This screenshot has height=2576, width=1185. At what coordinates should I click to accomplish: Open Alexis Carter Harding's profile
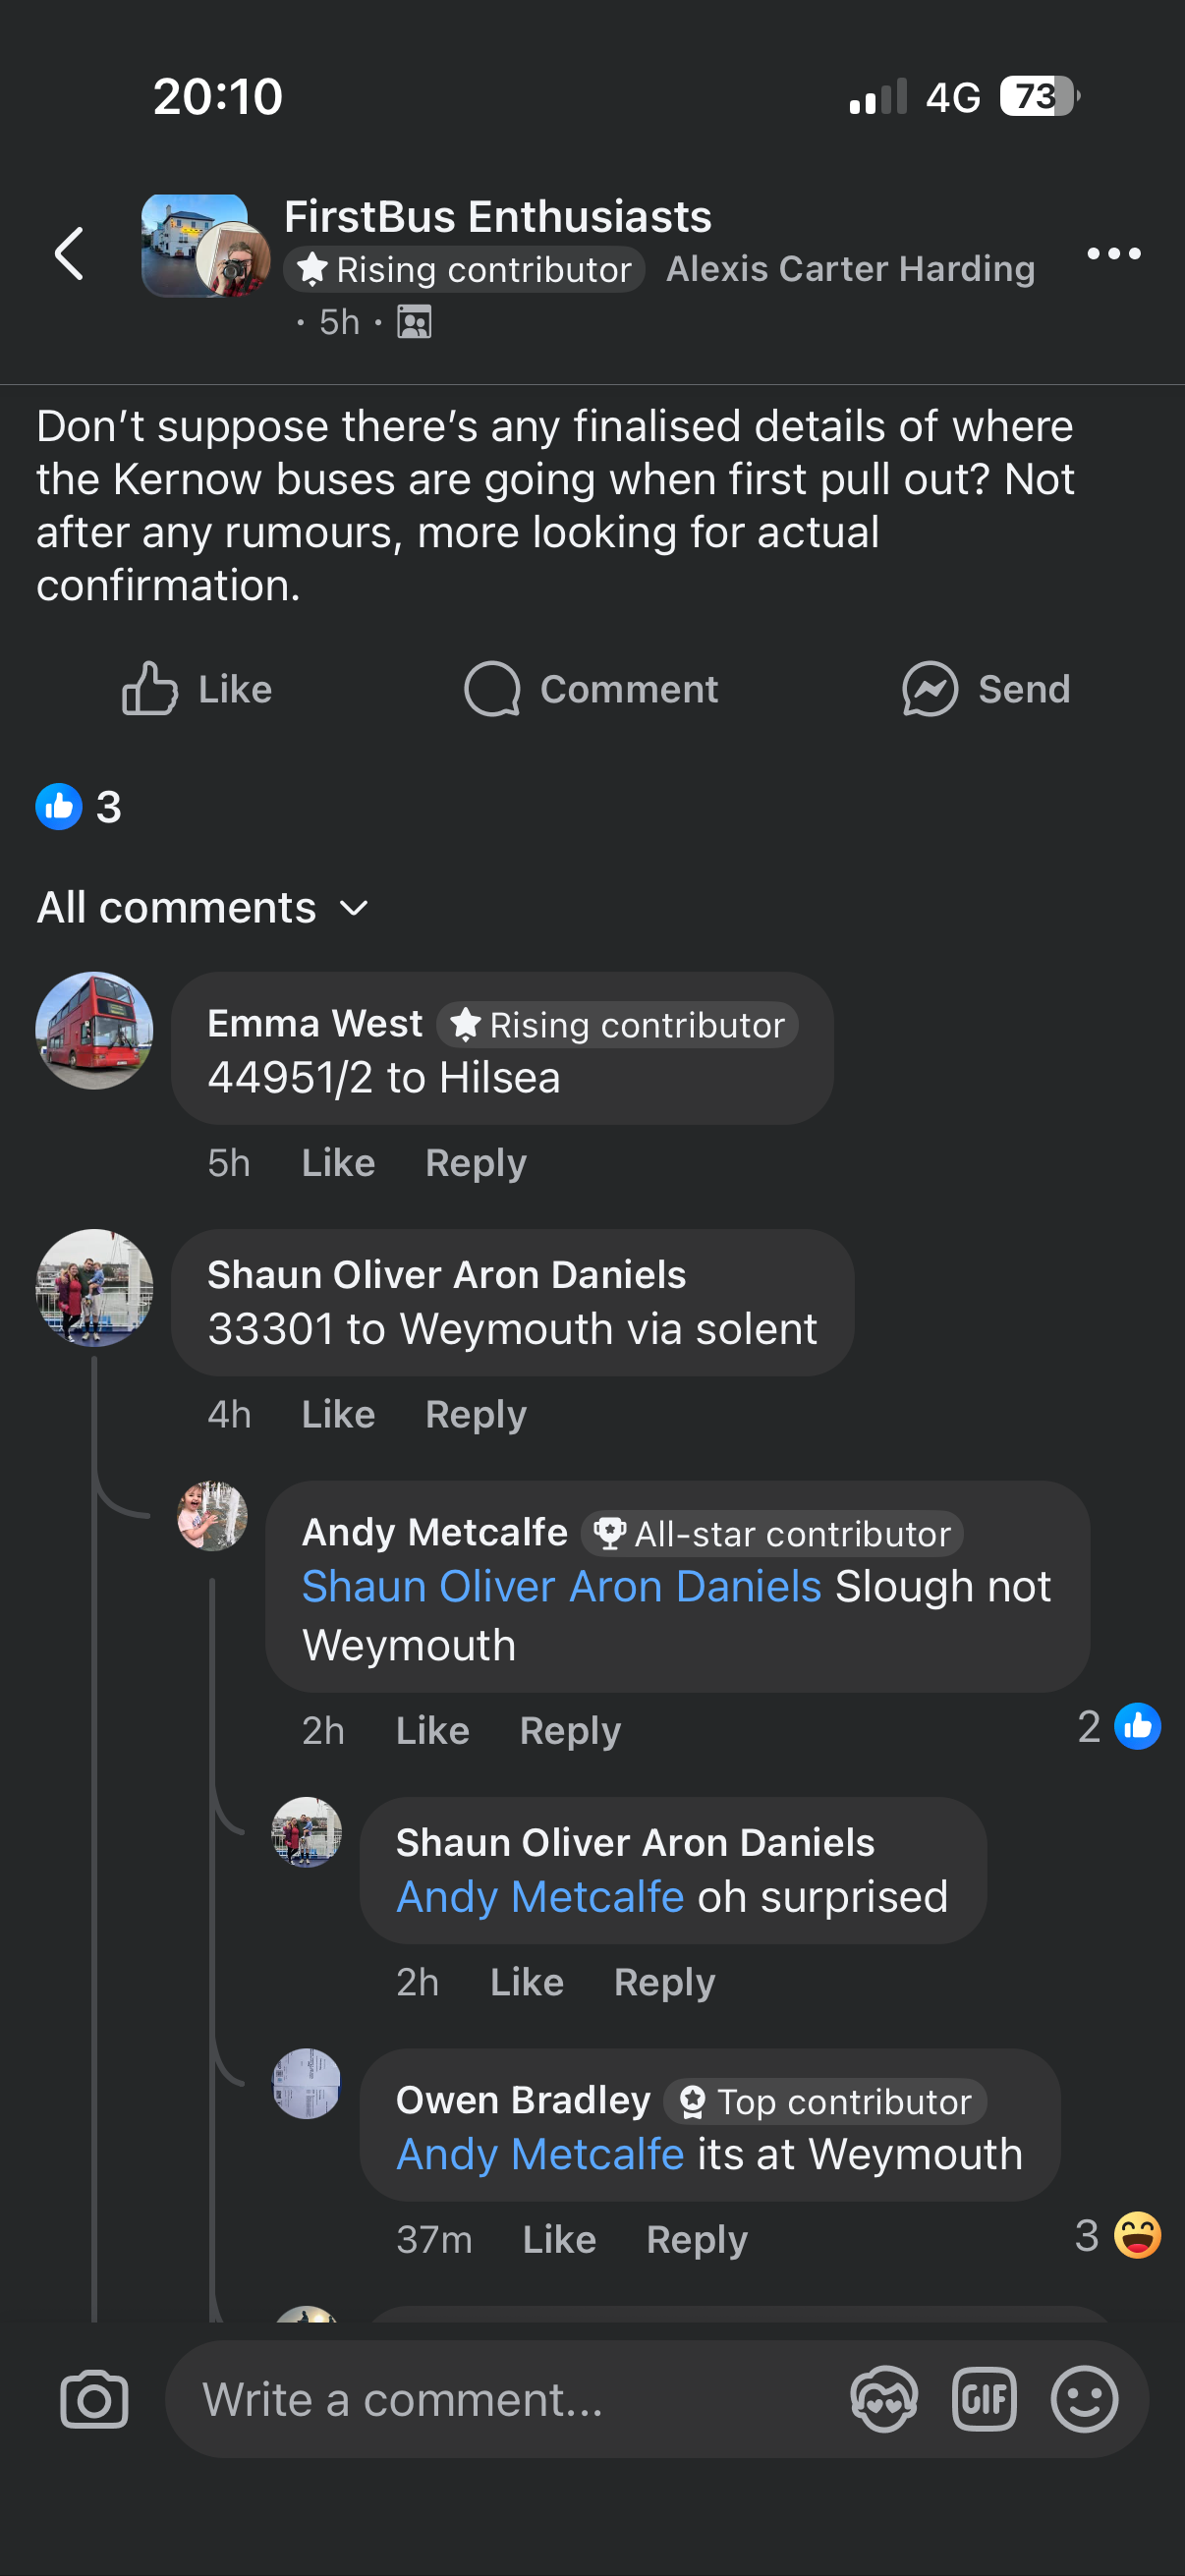click(850, 269)
